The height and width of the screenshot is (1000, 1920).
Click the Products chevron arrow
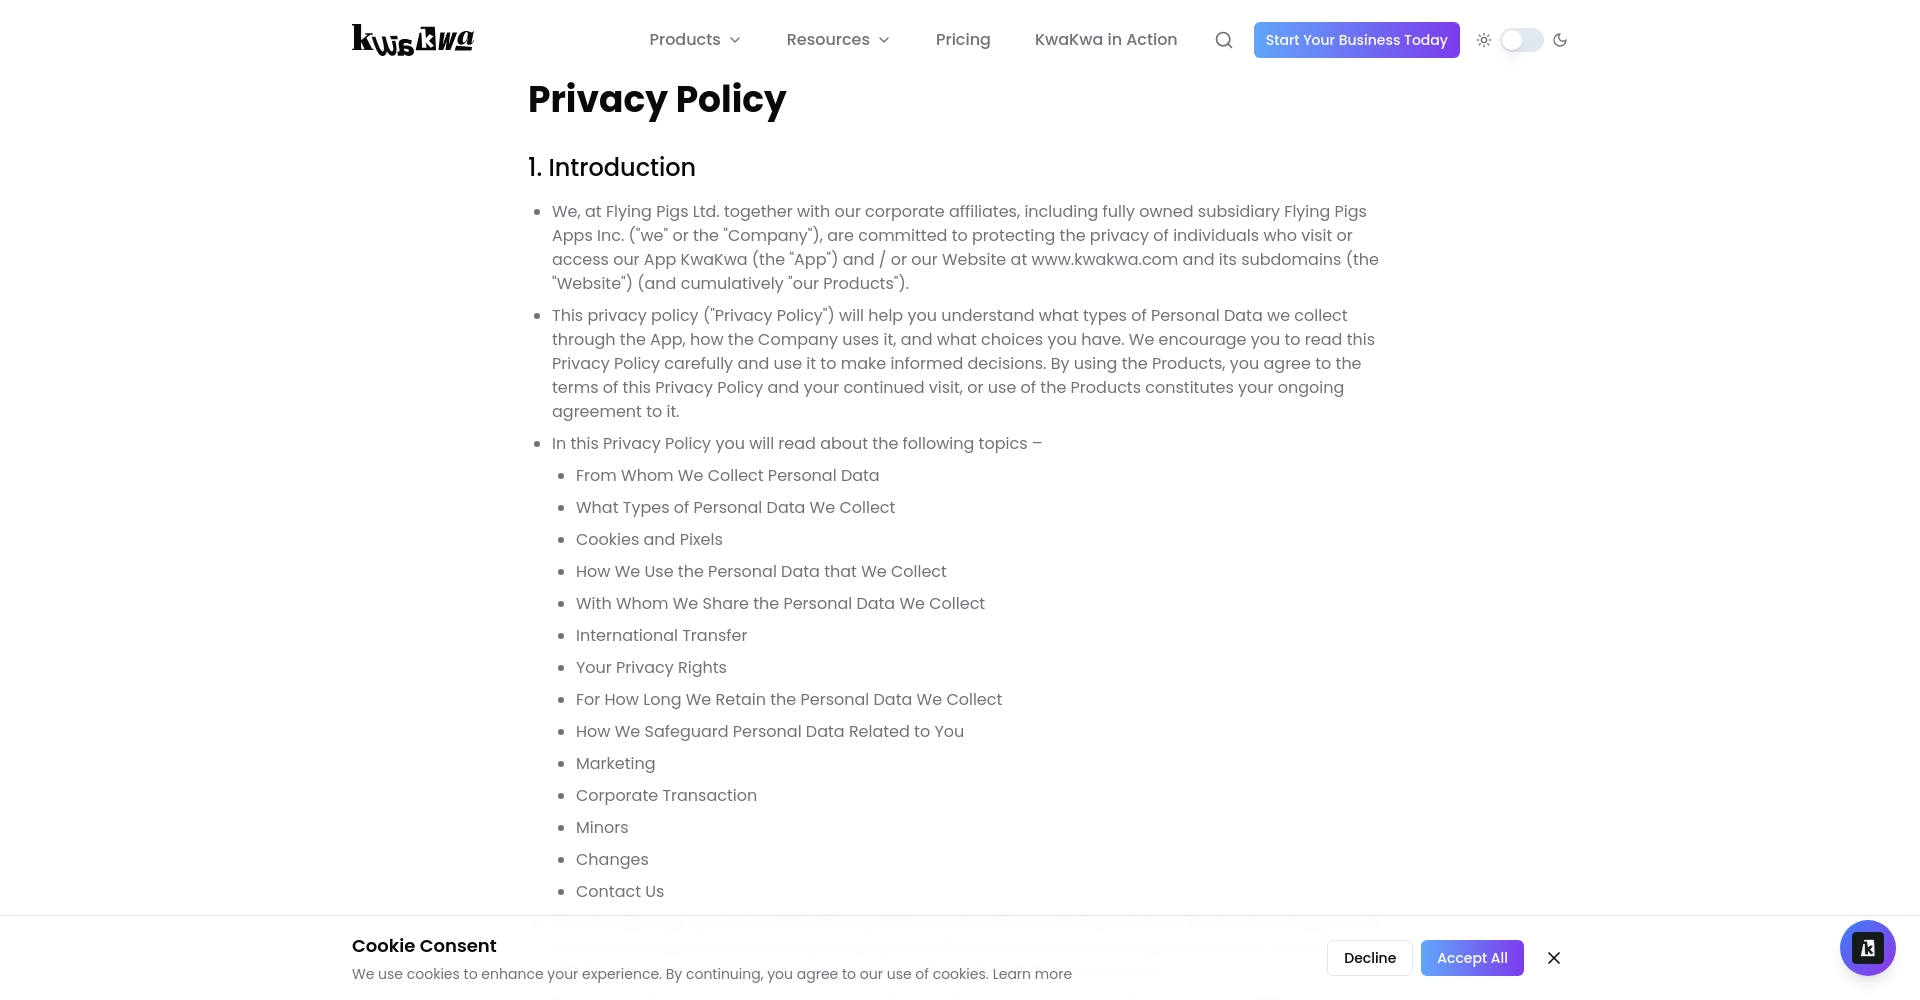click(735, 40)
